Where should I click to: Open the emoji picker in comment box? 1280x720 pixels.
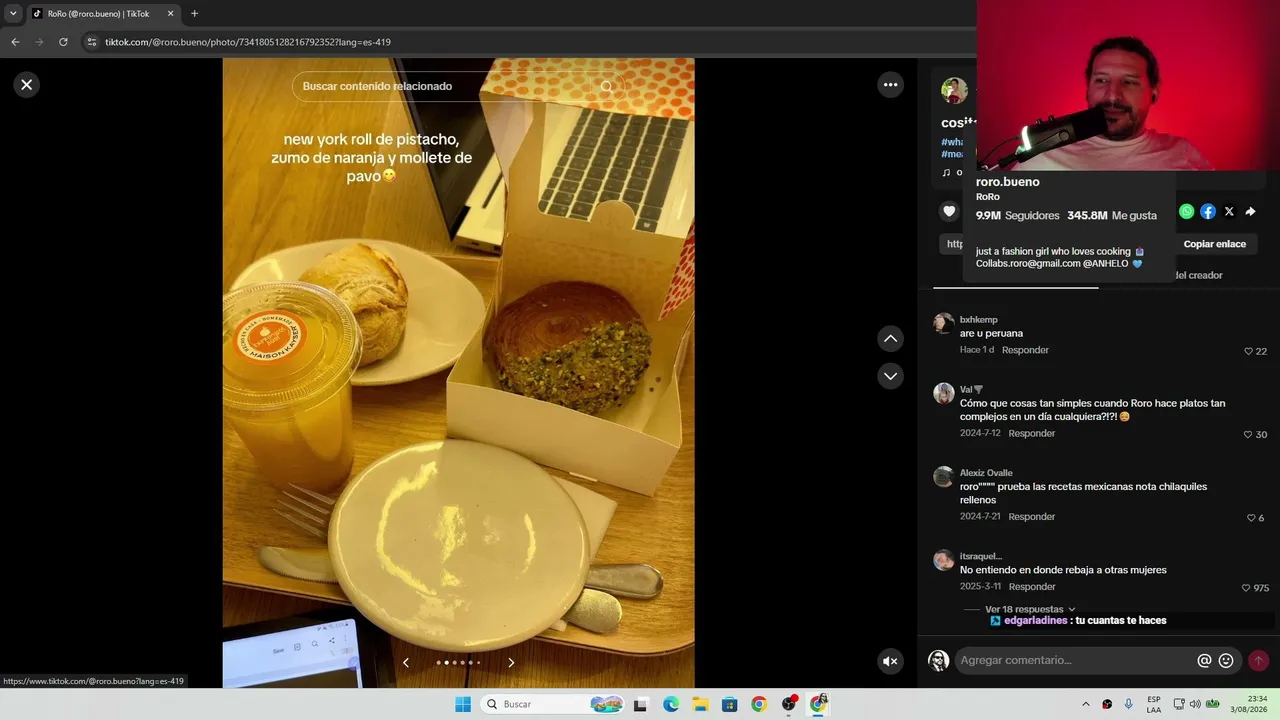(x=1226, y=660)
